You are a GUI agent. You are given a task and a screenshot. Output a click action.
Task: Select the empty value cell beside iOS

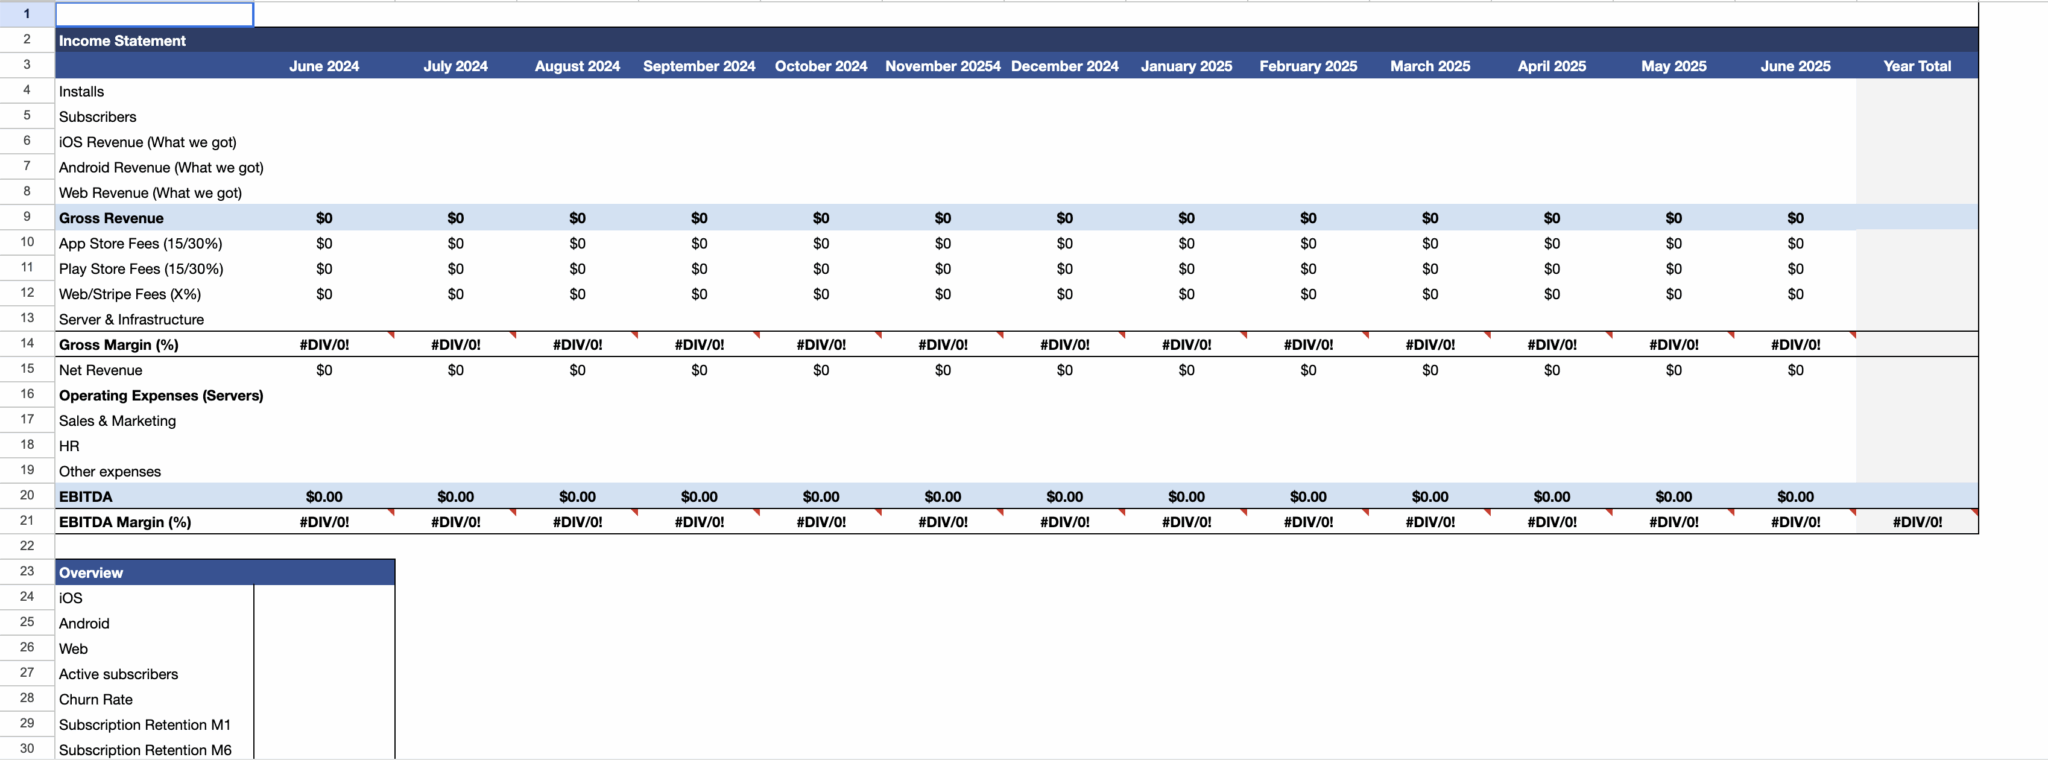coord(324,598)
